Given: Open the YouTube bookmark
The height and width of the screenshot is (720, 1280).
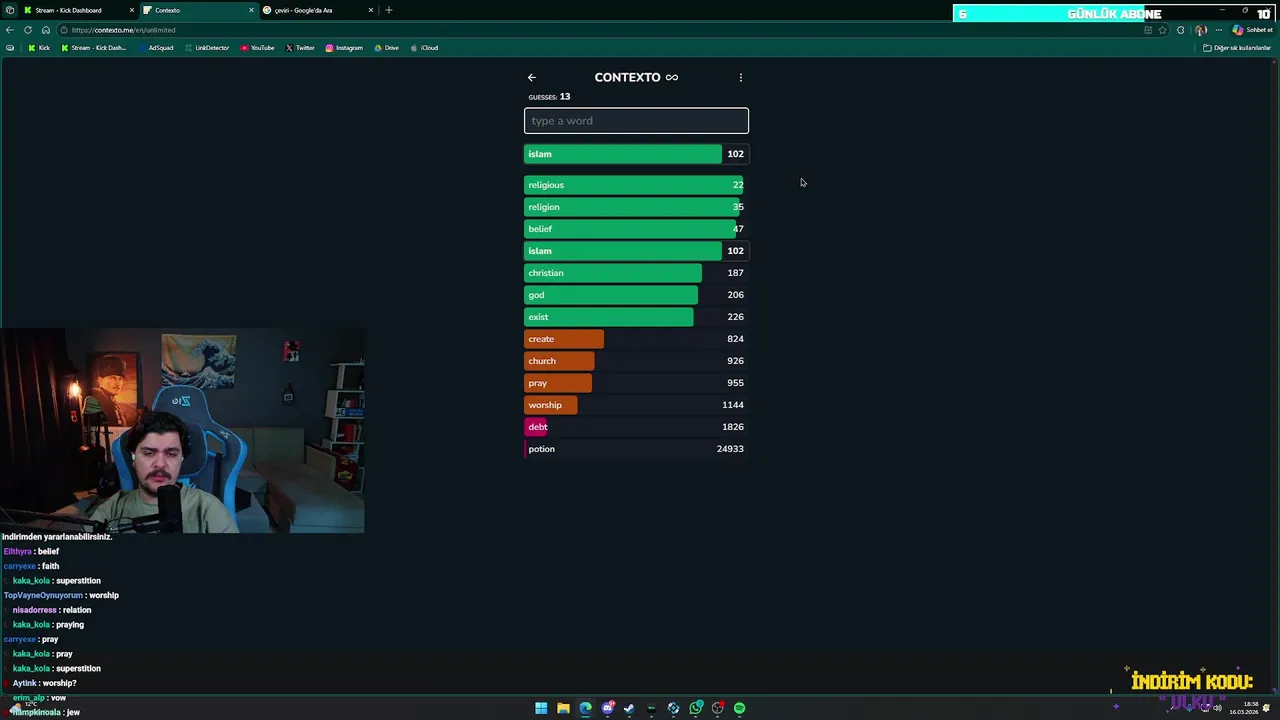Looking at the screenshot, I should pyautogui.click(x=258, y=48).
